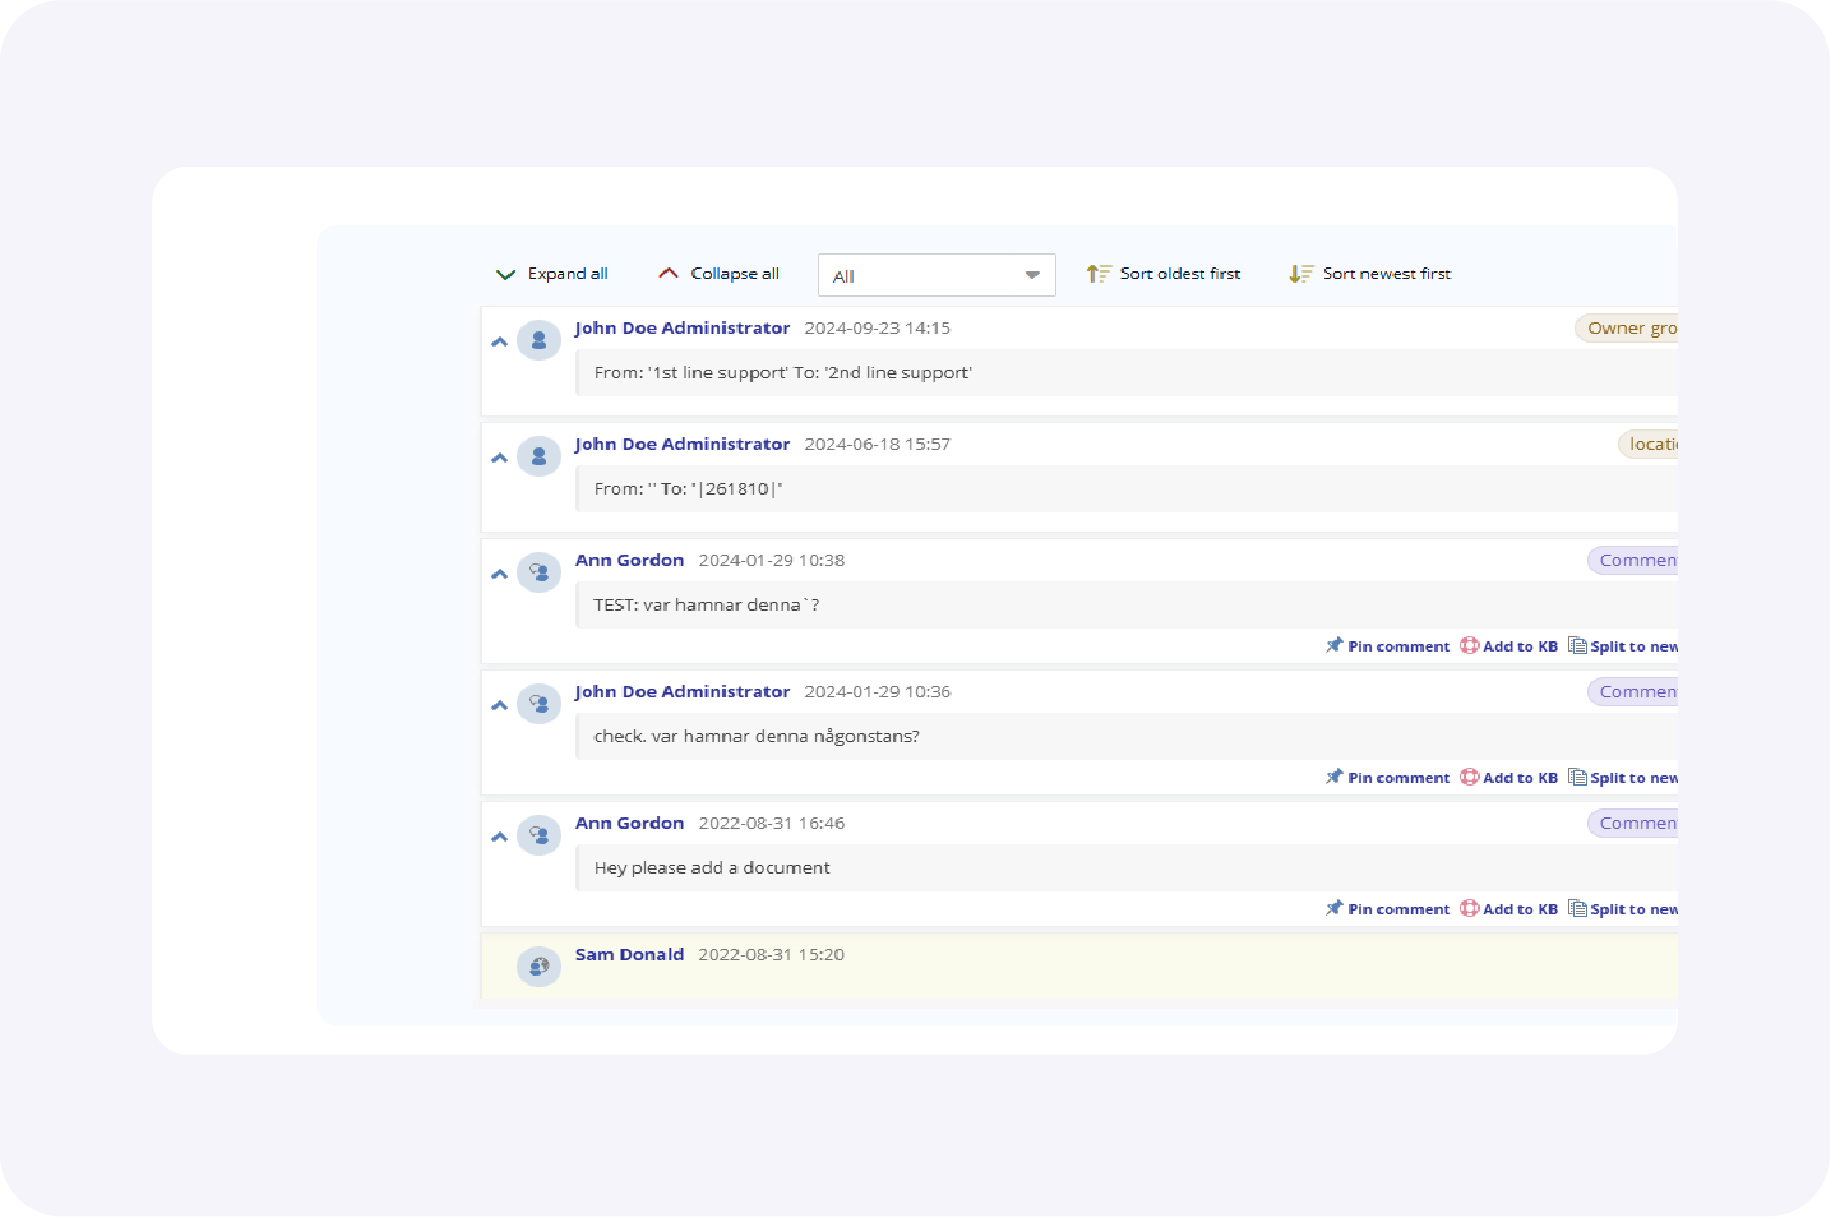
Task: Click avatar icon of the 2024-09-23 entry
Action: [539, 341]
